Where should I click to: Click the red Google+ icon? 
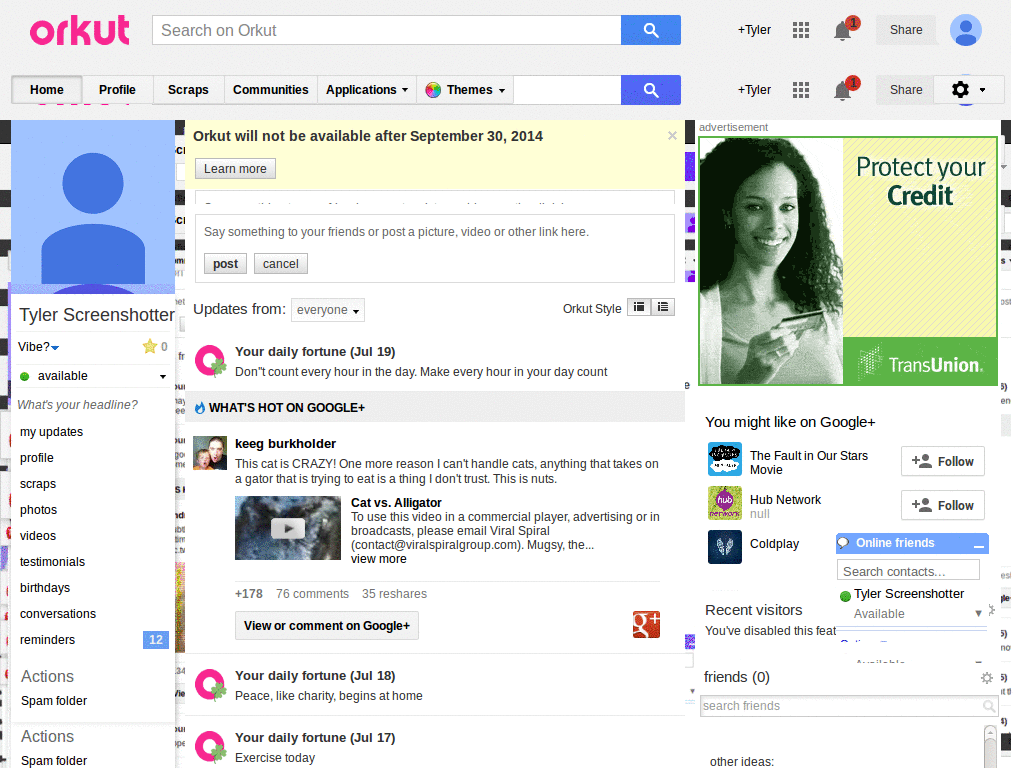point(647,625)
